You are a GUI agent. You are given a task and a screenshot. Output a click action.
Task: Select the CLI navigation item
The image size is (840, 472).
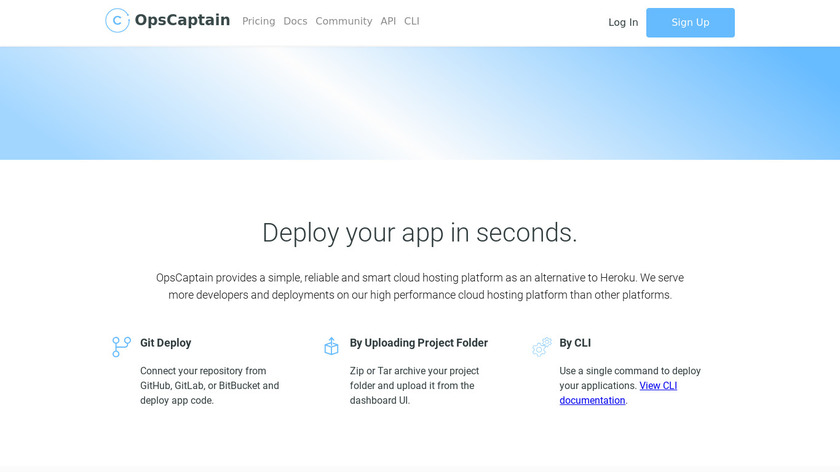[411, 21]
